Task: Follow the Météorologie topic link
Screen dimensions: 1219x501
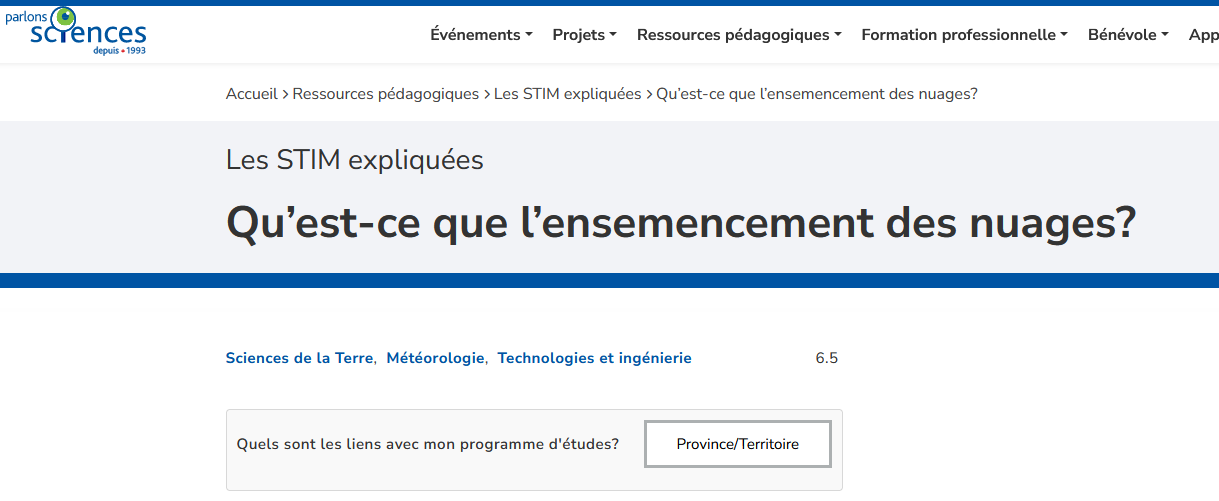Action: [435, 358]
